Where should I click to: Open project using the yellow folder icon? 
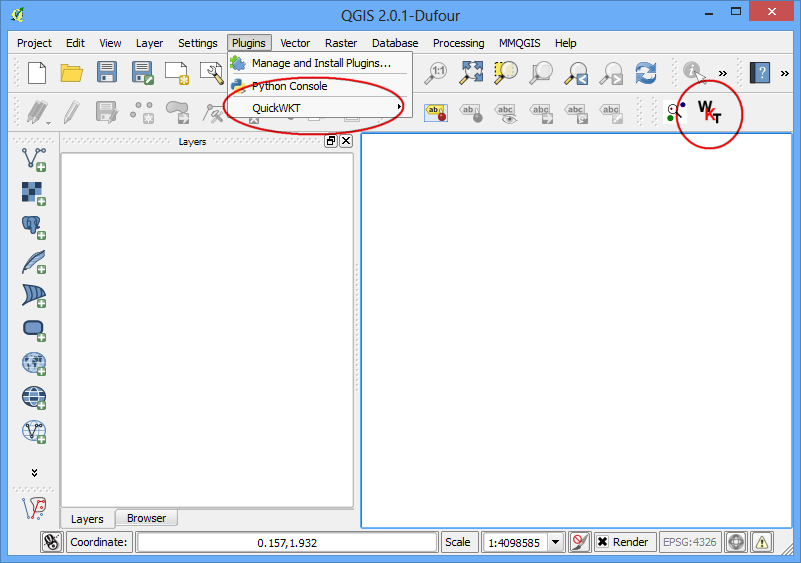[x=72, y=73]
